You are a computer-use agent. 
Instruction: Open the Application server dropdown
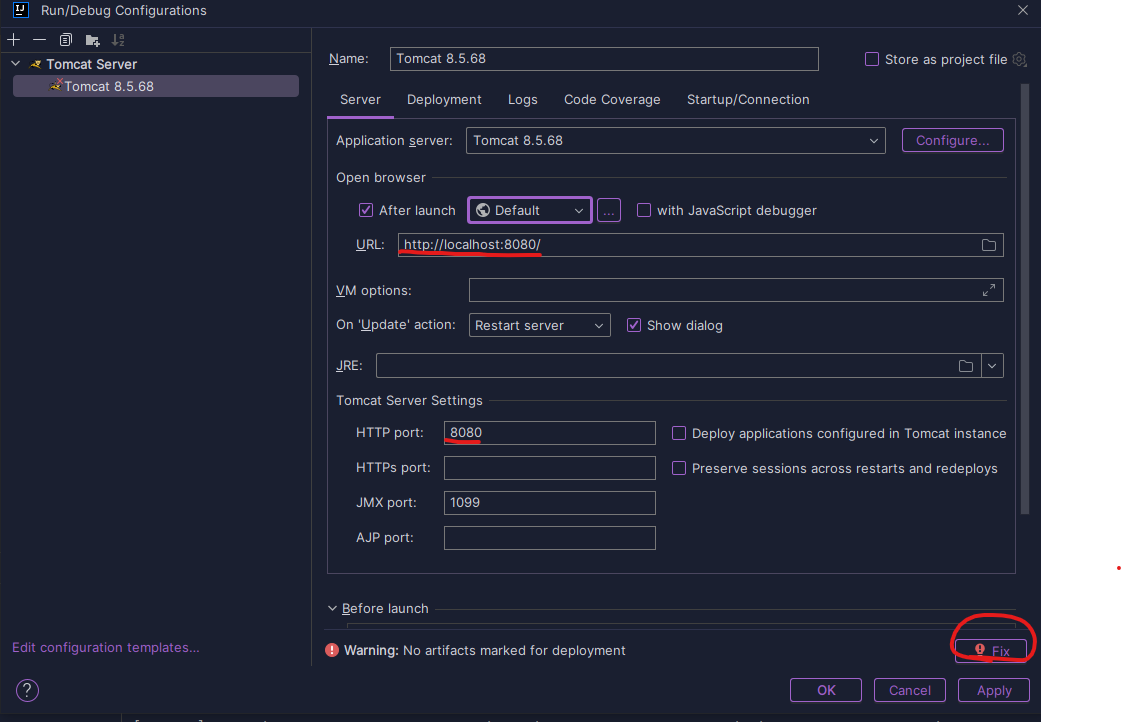[x=676, y=140]
